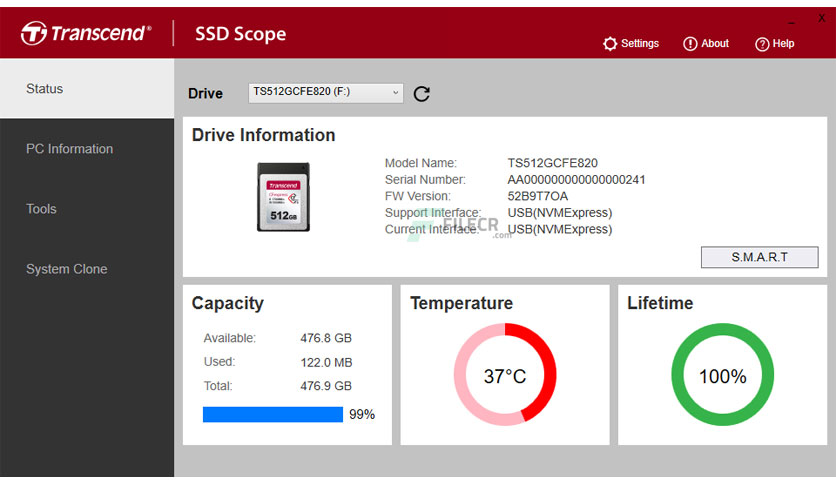Image resolution: width=836 pixels, height=484 pixels.
Task: Click the Capacity panel heading
Action: tap(228, 303)
